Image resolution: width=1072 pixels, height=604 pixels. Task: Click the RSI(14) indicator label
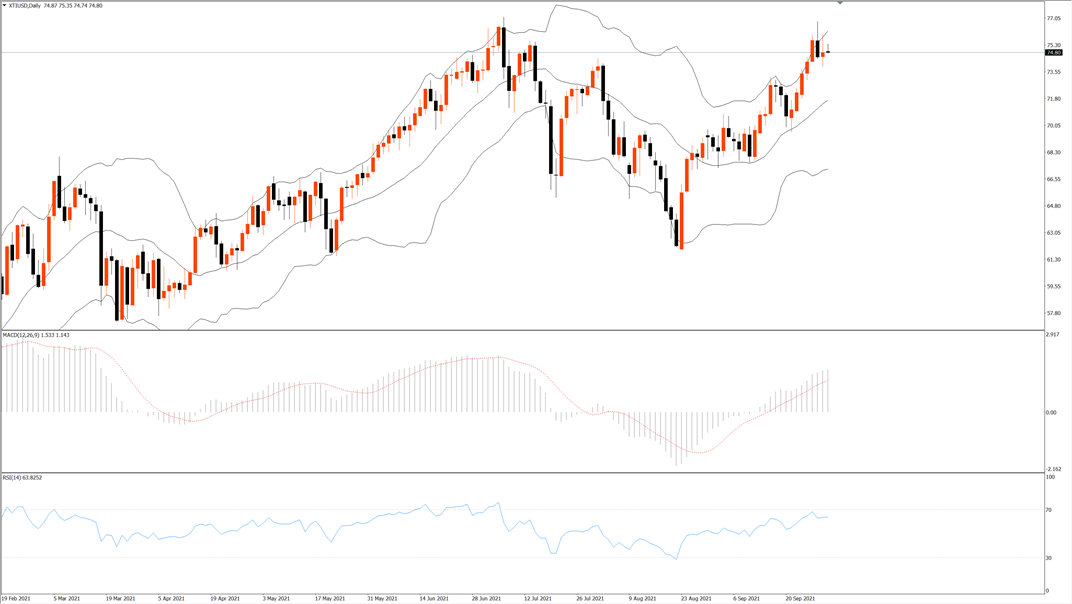click(x=12, y=477)
